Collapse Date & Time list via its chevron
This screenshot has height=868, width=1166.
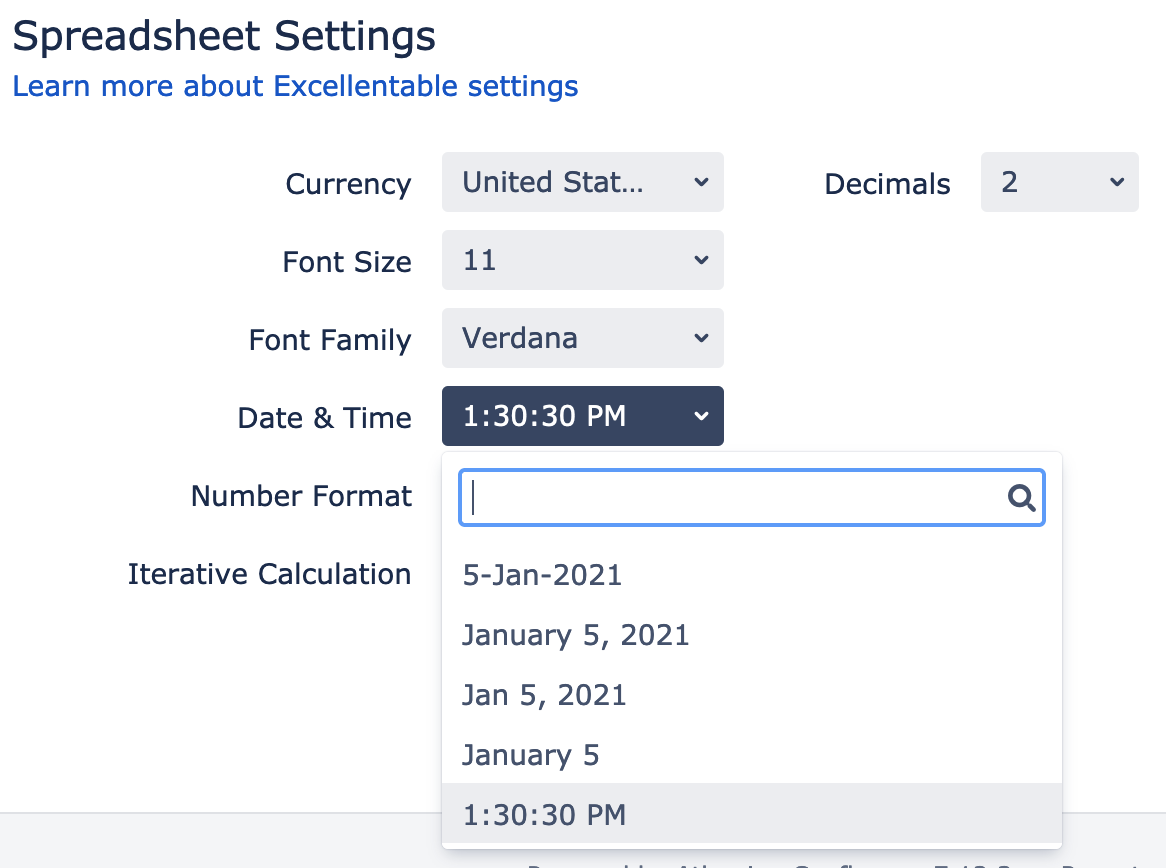(700, 417)
